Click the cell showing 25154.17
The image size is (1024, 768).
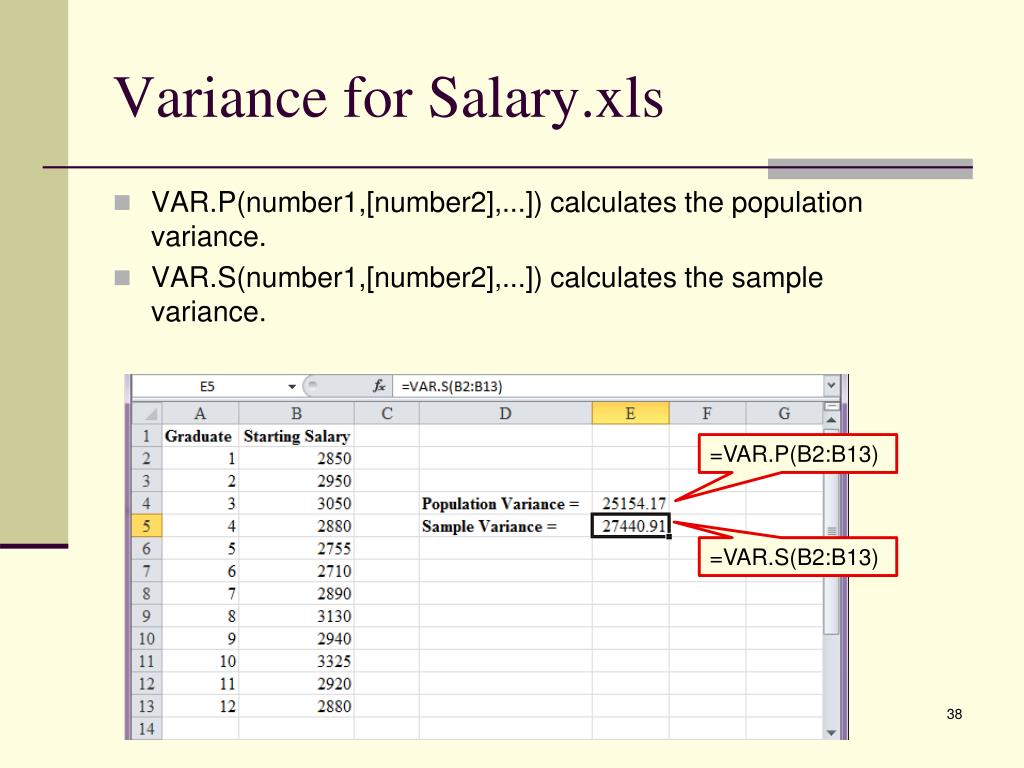[x=630, y=504]
